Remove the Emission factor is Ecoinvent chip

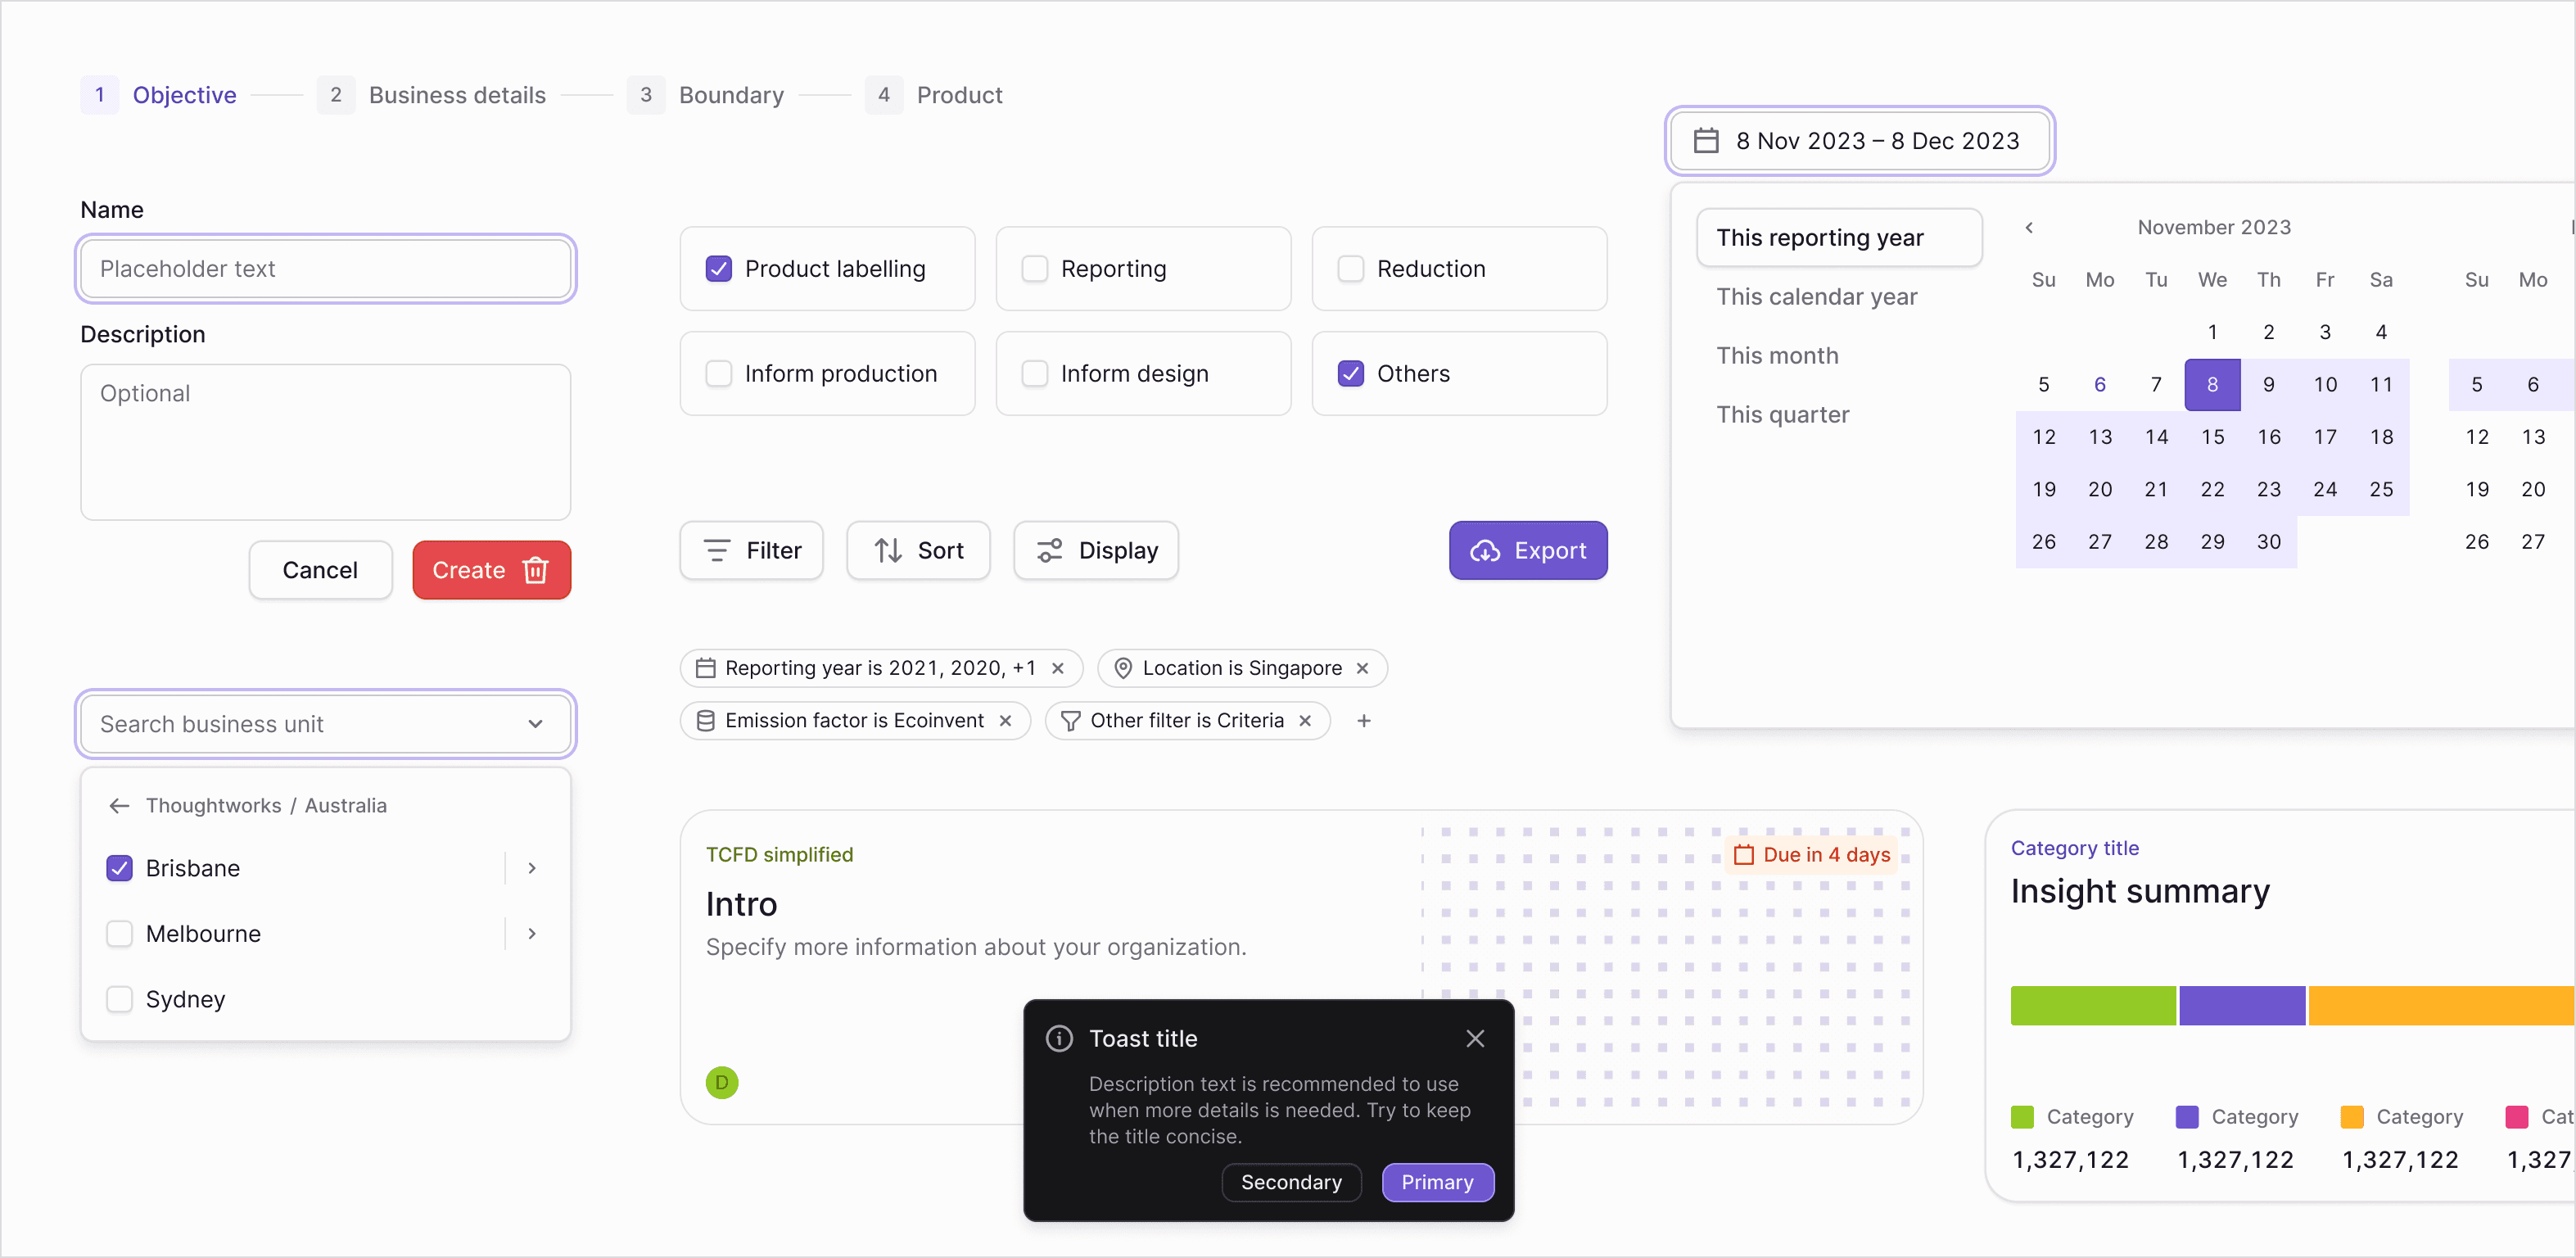point(1006,720)
